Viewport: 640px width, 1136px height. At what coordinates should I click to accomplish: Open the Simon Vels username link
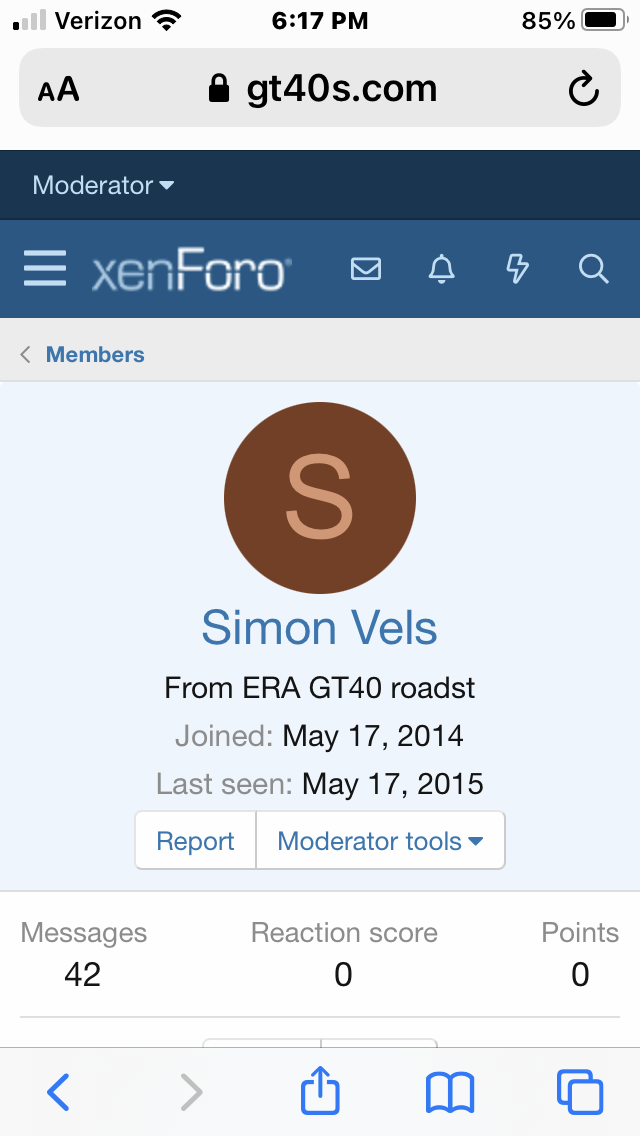(320, 627)
